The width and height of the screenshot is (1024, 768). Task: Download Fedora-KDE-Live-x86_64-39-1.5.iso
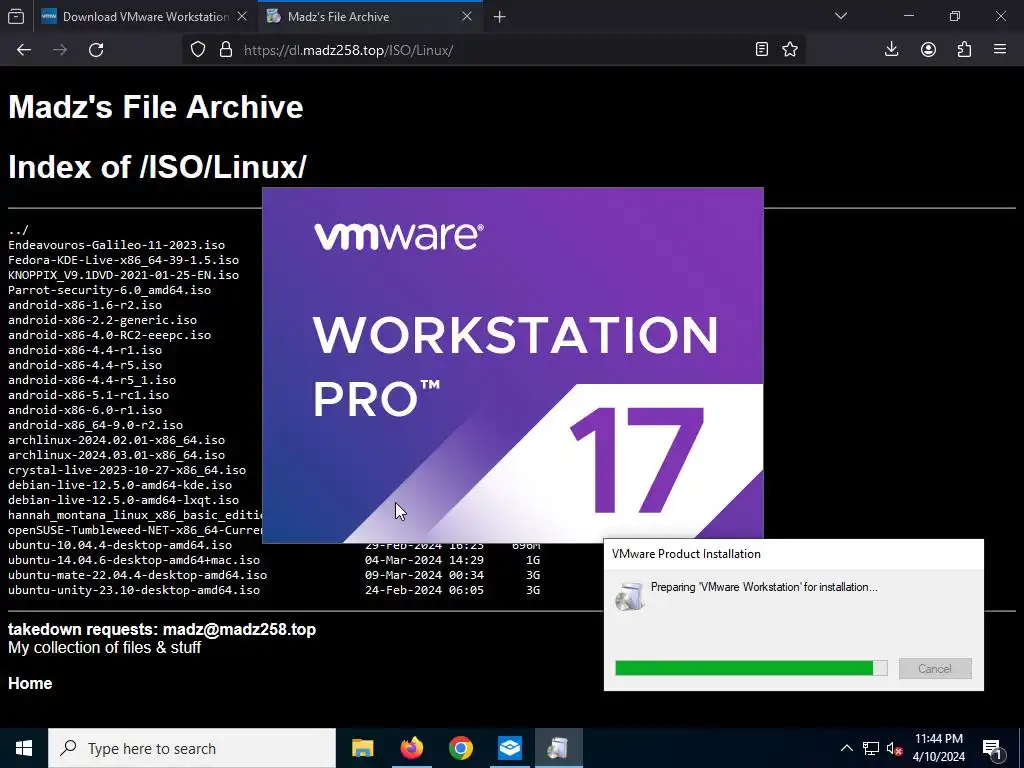(123, 260)
